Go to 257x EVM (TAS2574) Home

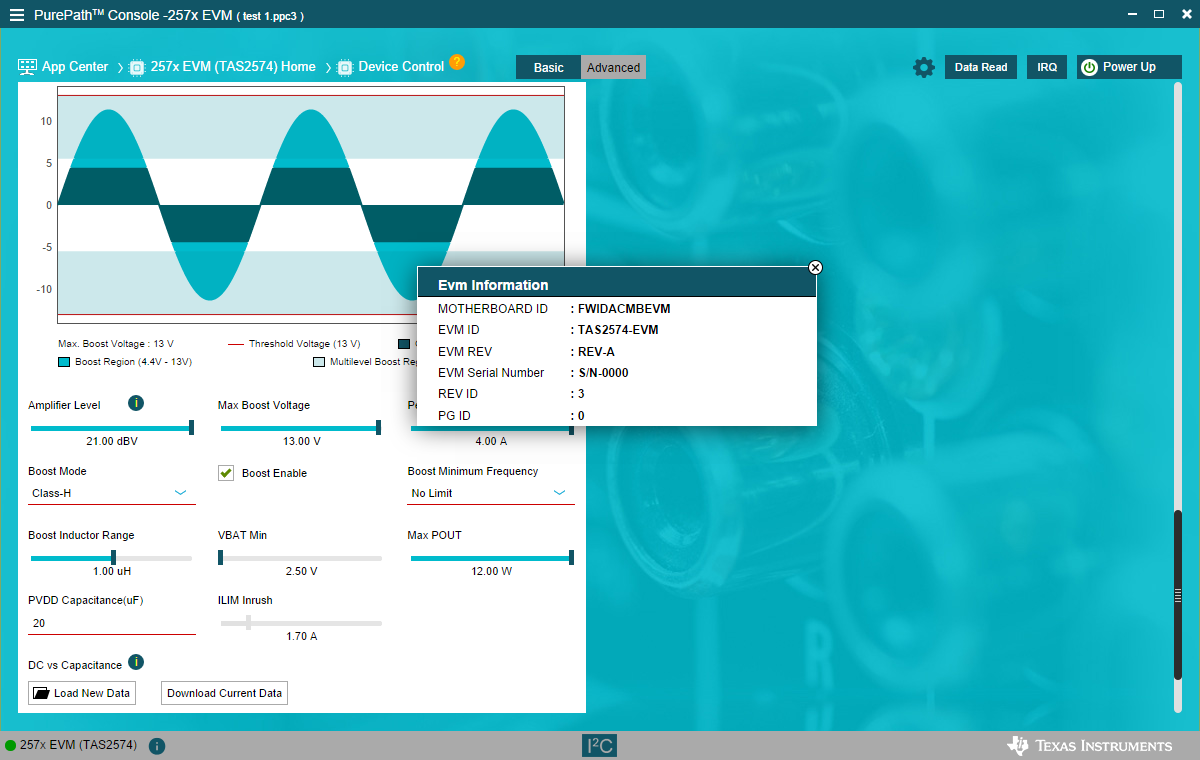233,67
